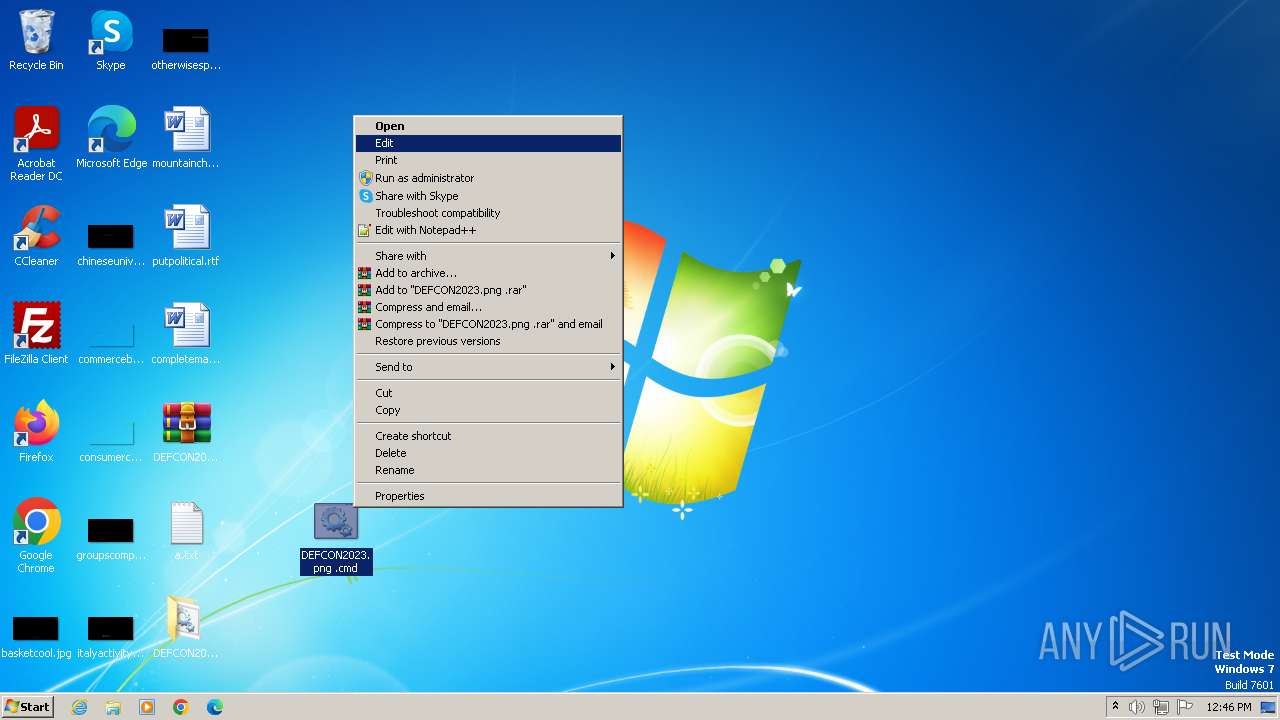Choose Run as administrator
Viewport: 1280px width, 720px height.
488,178
